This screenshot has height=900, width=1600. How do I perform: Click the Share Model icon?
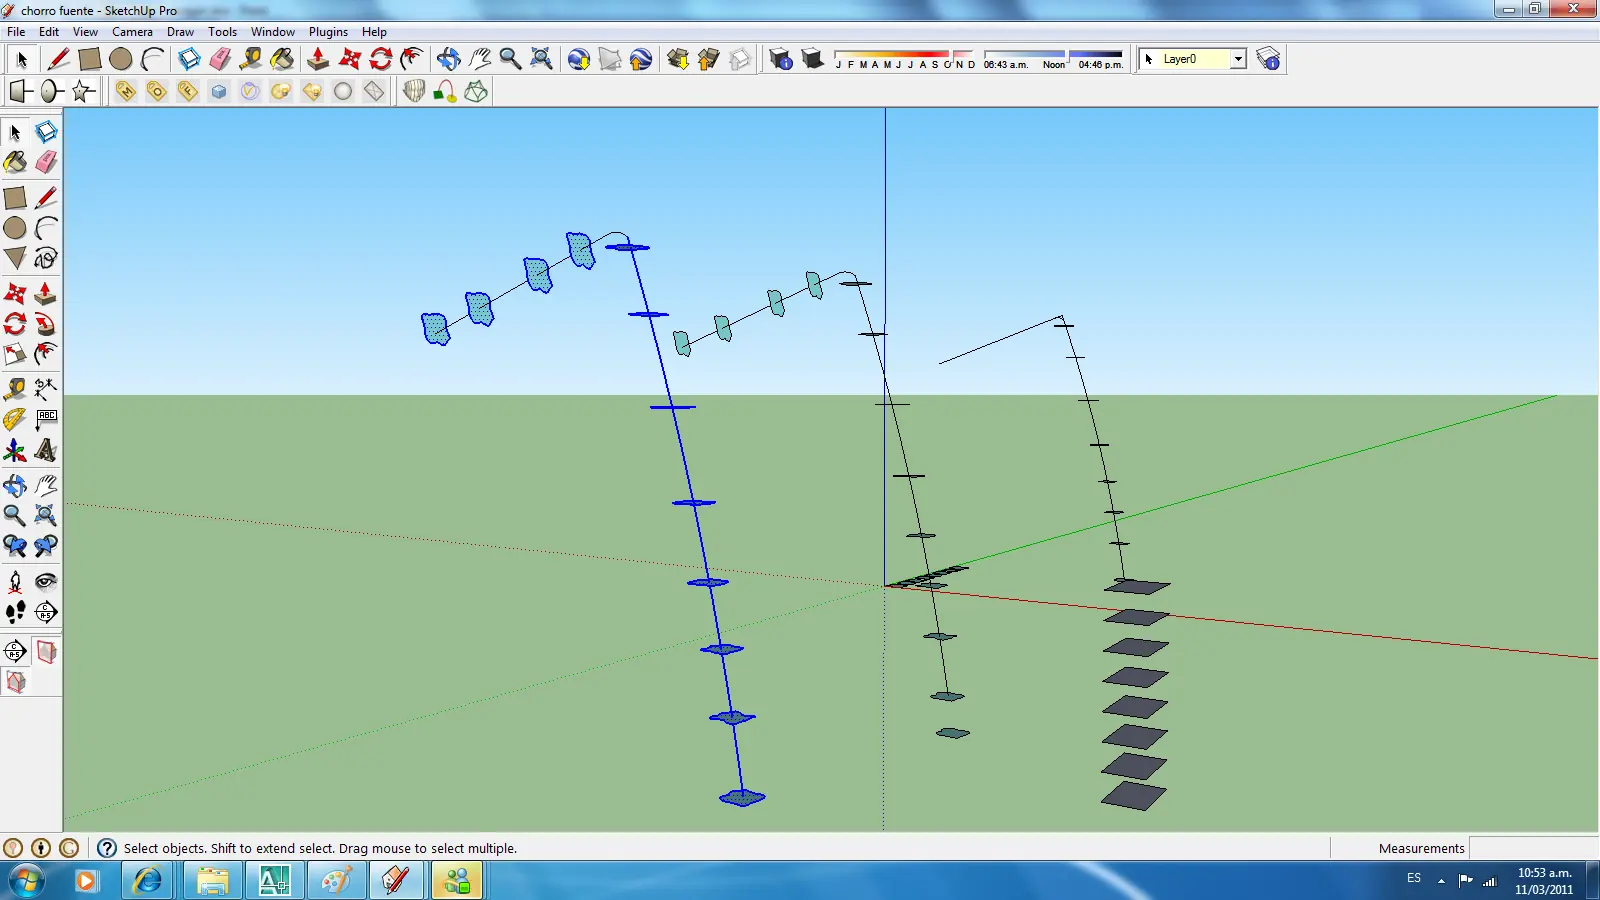(x=709, y=59)
